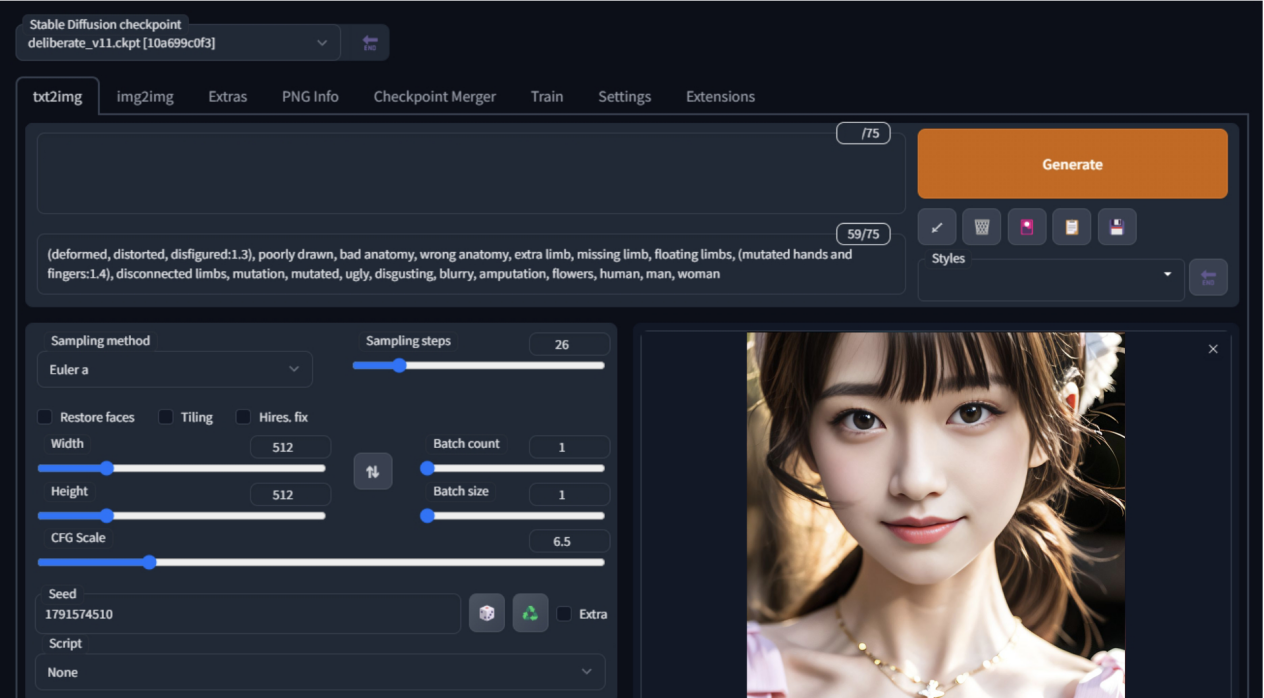Click the clipboard apply styles icon

tap(1072, 227)
